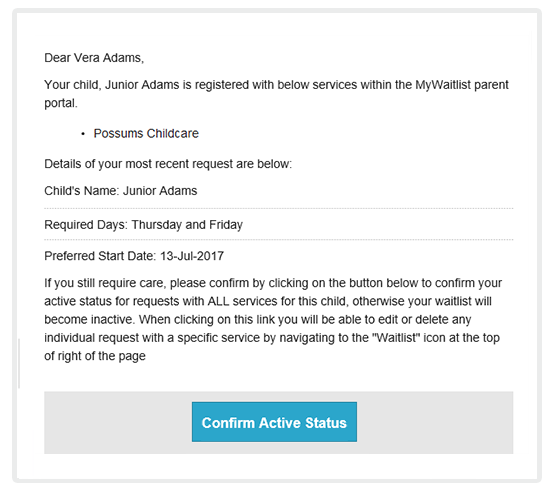Click the Required Days: Thursday and Friday line
Viewport: 555px width, 496px height.
(x=143, y=225)
